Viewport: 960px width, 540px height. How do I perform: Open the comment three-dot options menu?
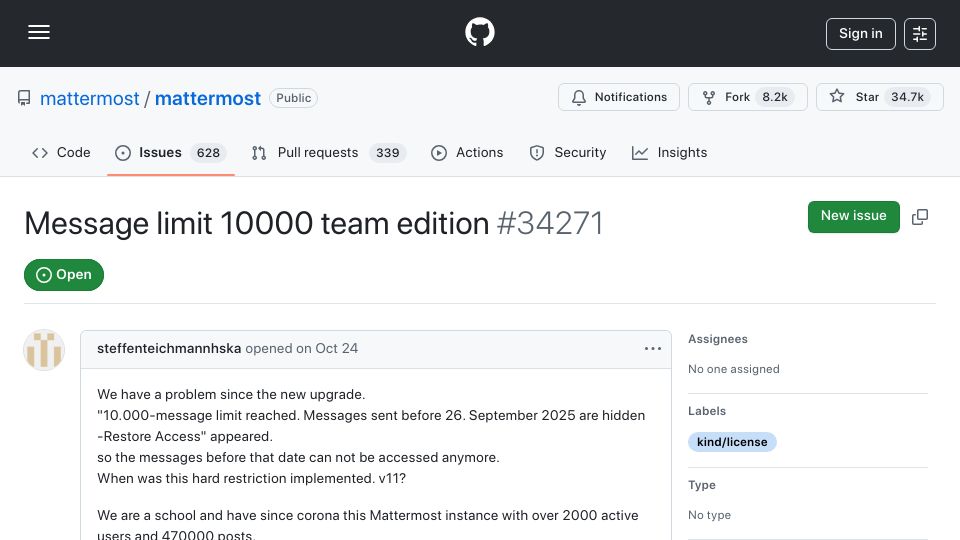click(653, 348)
